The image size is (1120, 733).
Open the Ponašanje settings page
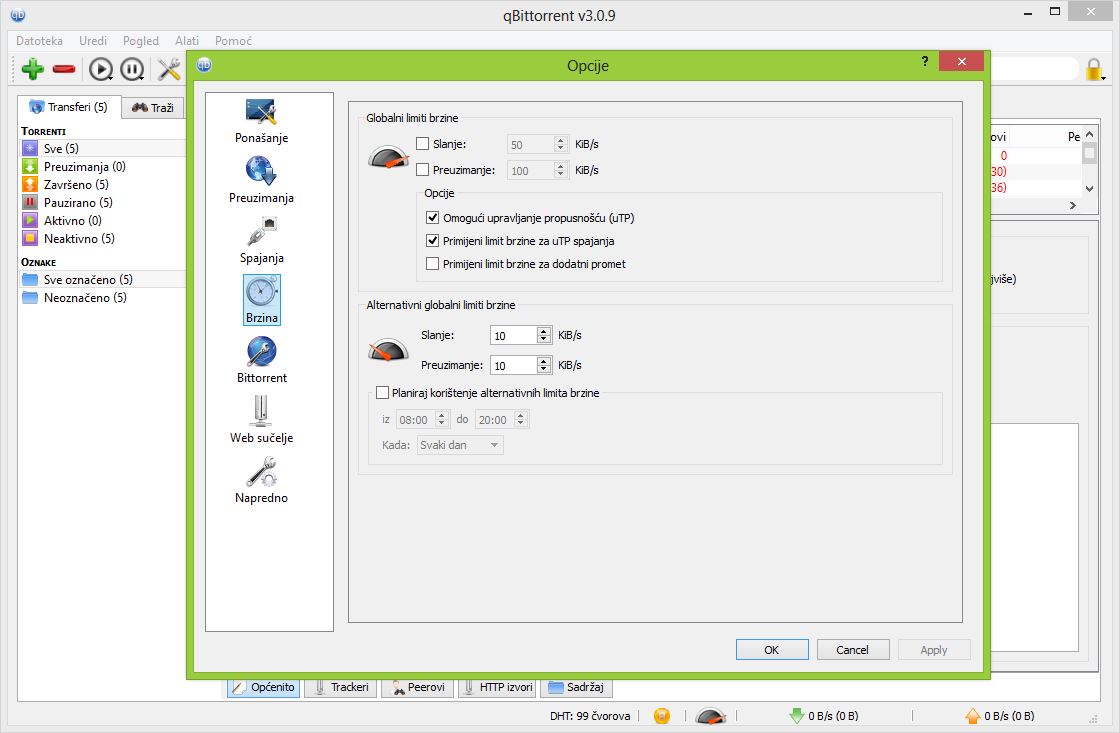261,121
